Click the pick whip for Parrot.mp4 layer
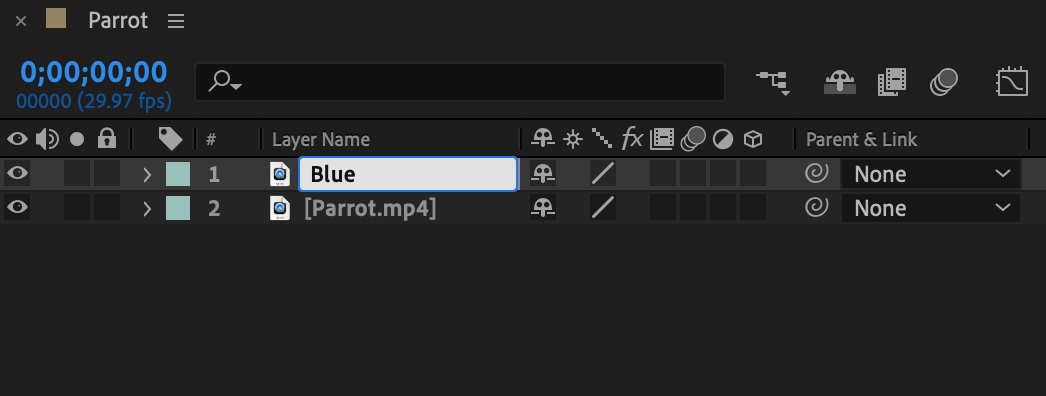The image size is (1046, 396). coord(817,208)
